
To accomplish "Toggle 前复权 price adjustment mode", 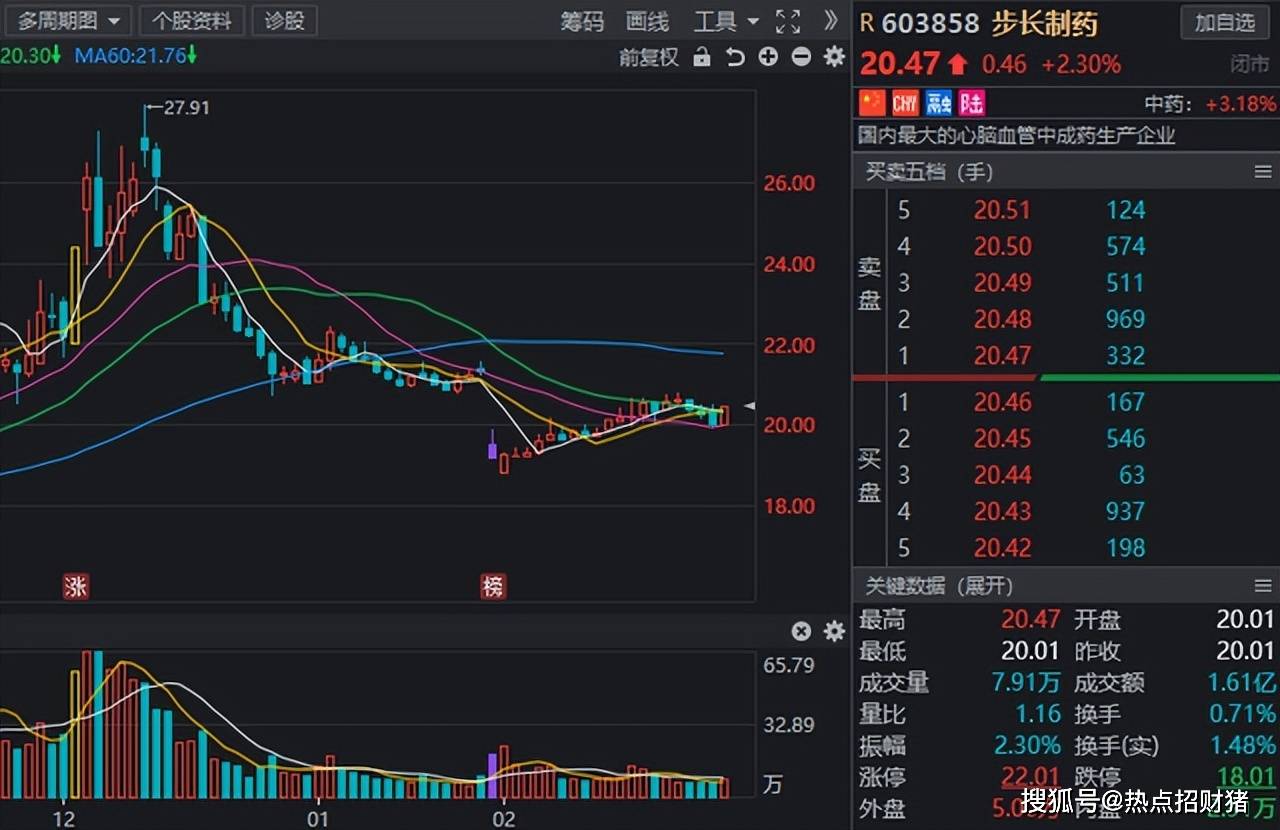I will point(648,57).
